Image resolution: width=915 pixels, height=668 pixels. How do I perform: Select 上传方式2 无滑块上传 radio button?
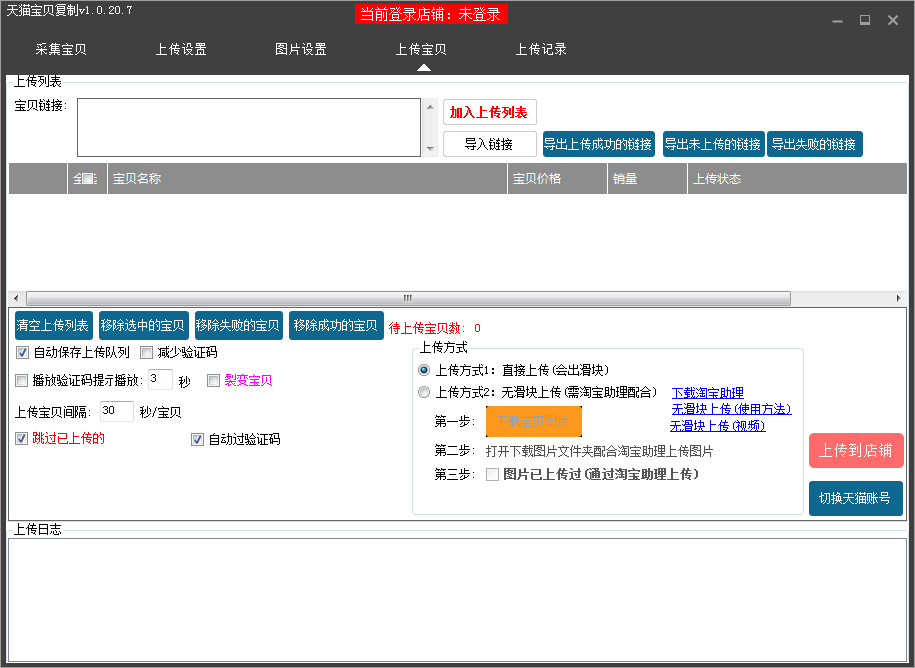(x=424, y=393)
